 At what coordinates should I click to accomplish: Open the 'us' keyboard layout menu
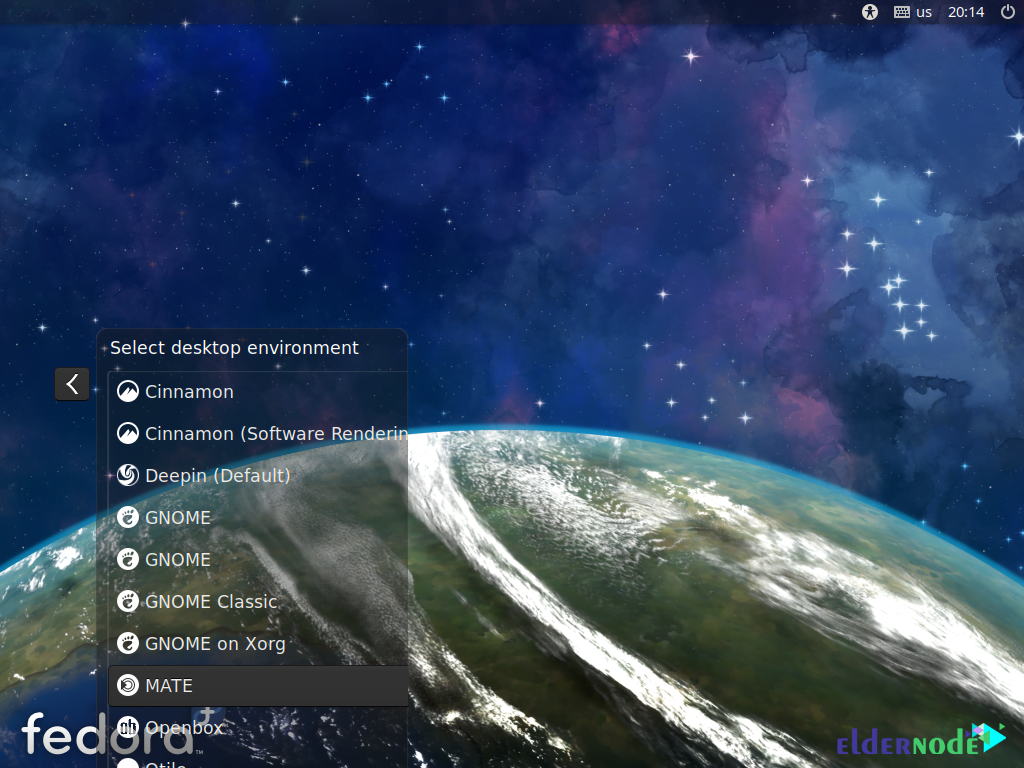(912, 12)
